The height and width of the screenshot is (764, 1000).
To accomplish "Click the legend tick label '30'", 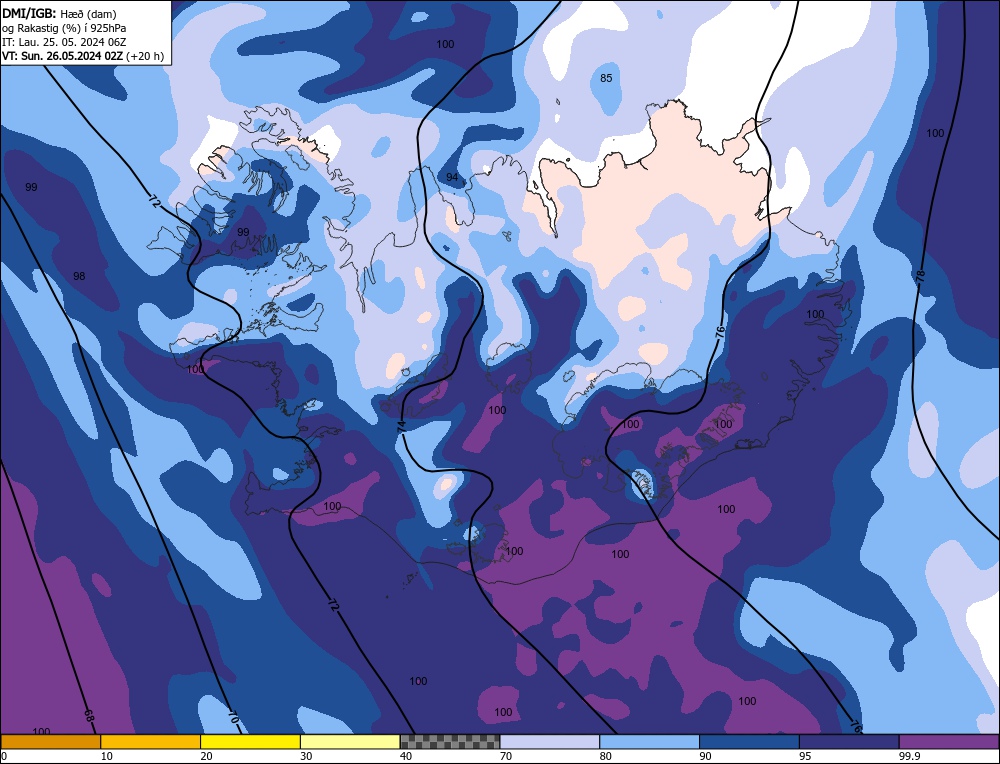I will pyautogui.click(x=306, y=756).
